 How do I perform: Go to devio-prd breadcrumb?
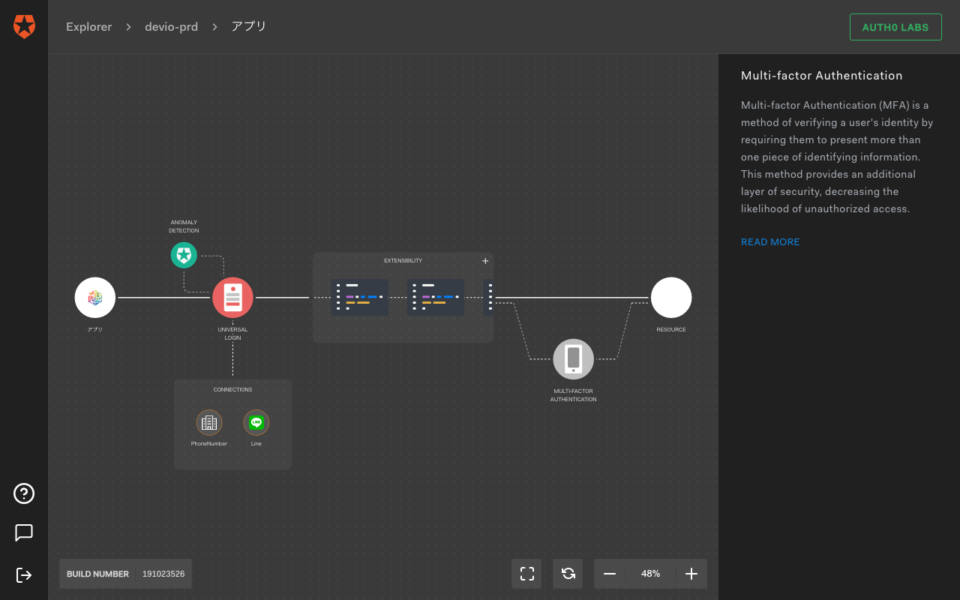(x=171, y=27)
